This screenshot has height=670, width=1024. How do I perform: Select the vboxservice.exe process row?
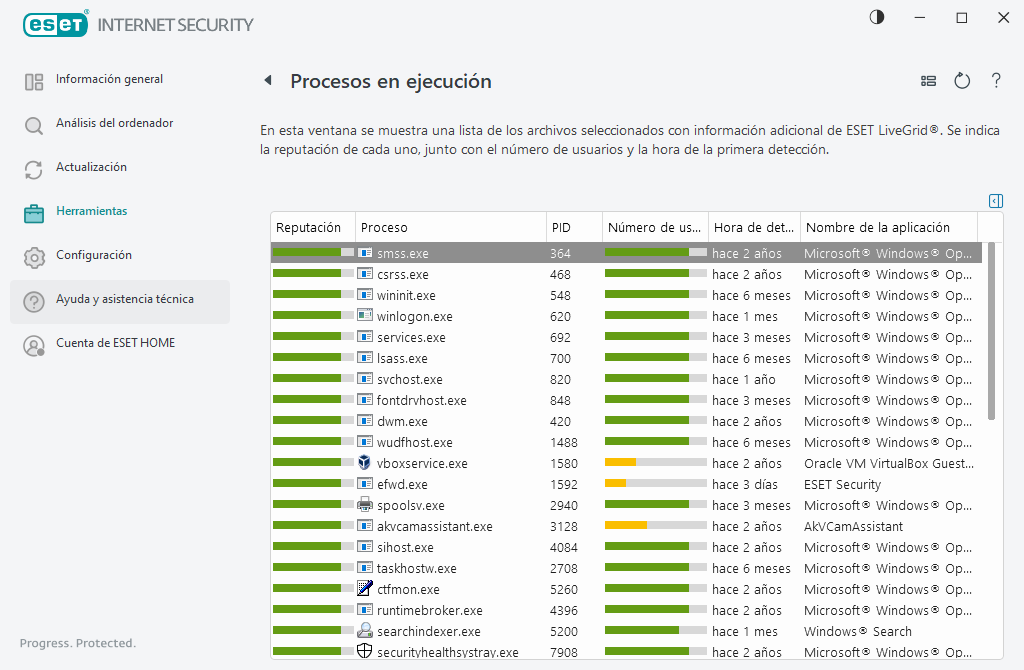(x=422, y=464)
